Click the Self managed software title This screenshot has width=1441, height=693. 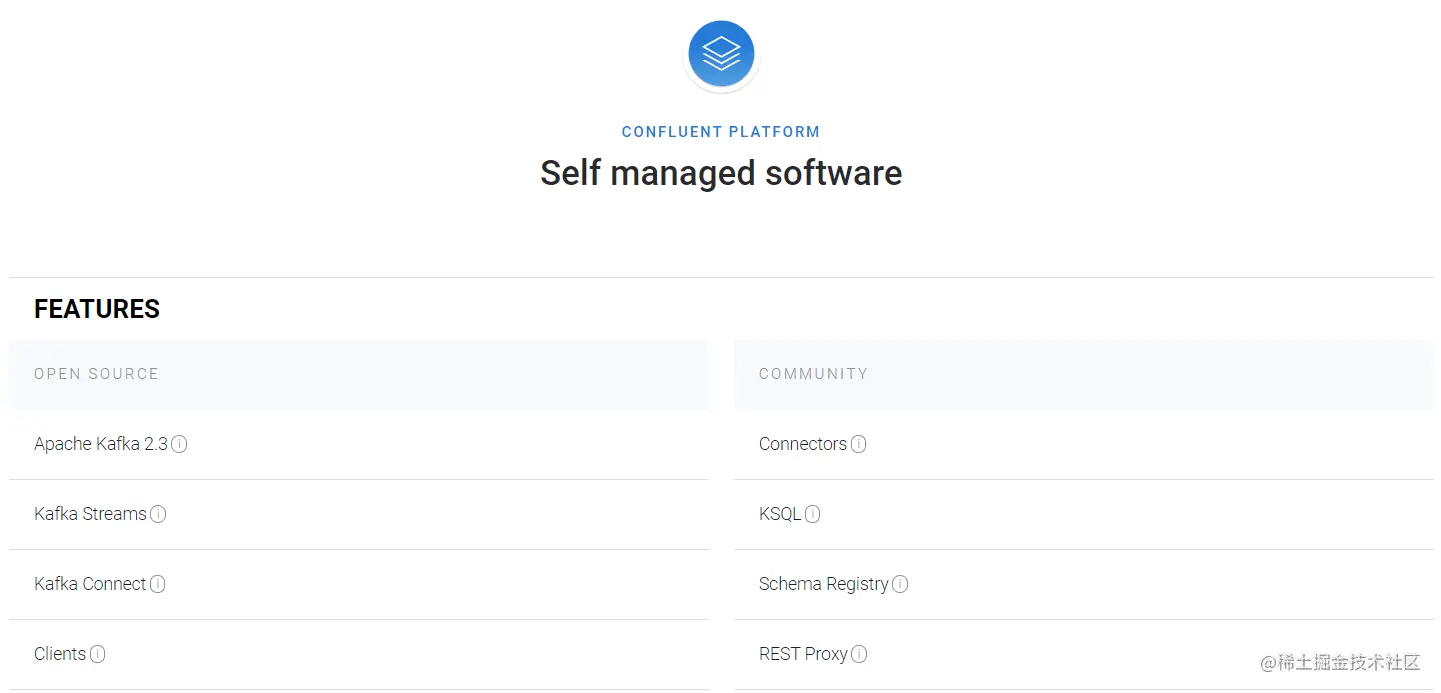click(x=721, y=173)
